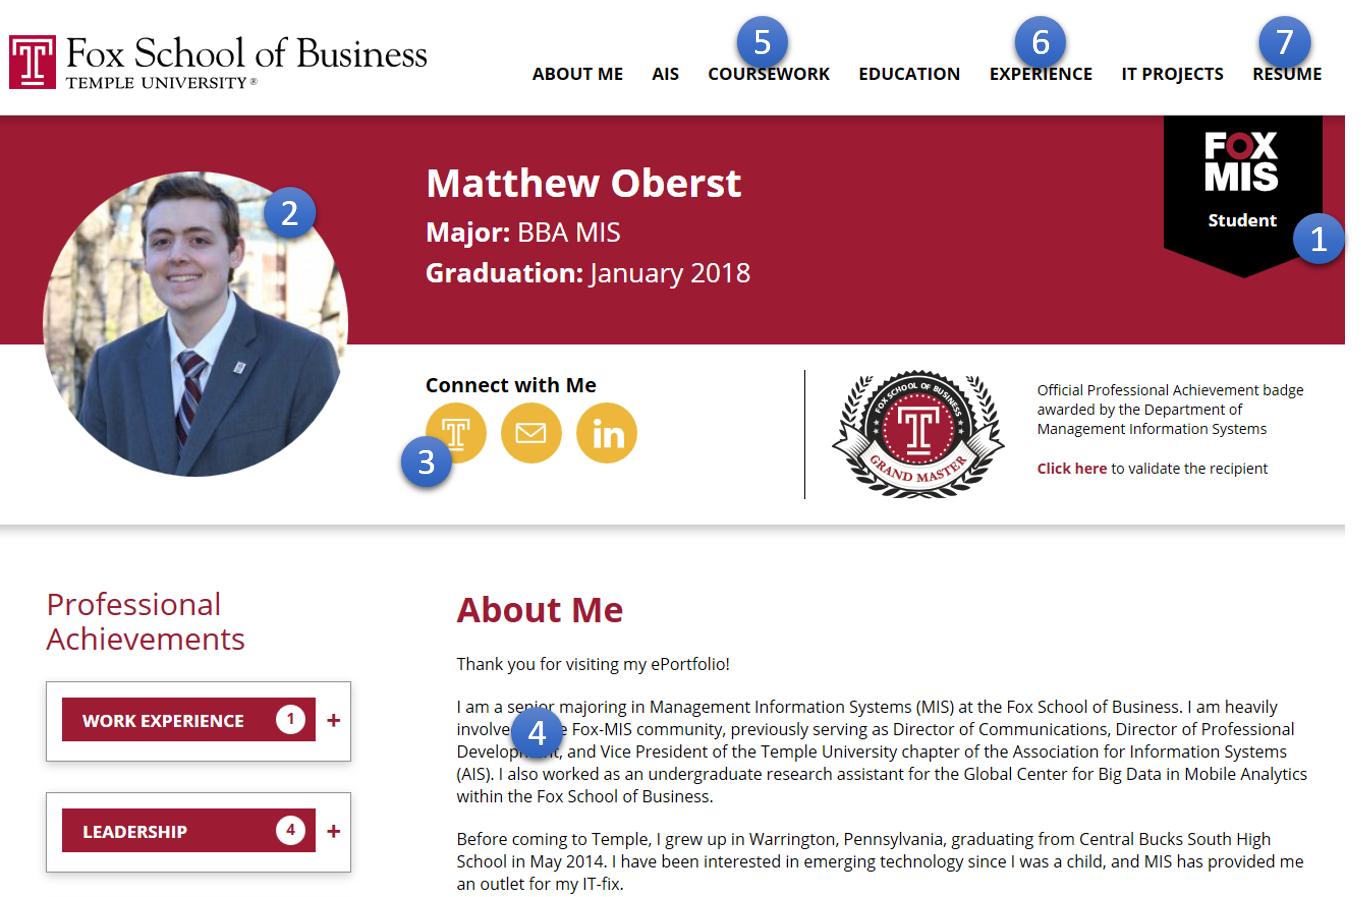The width and height of the screenshot is (1361, 897).
Task: Open the About Me navigation link
Action: pos(577,74)
